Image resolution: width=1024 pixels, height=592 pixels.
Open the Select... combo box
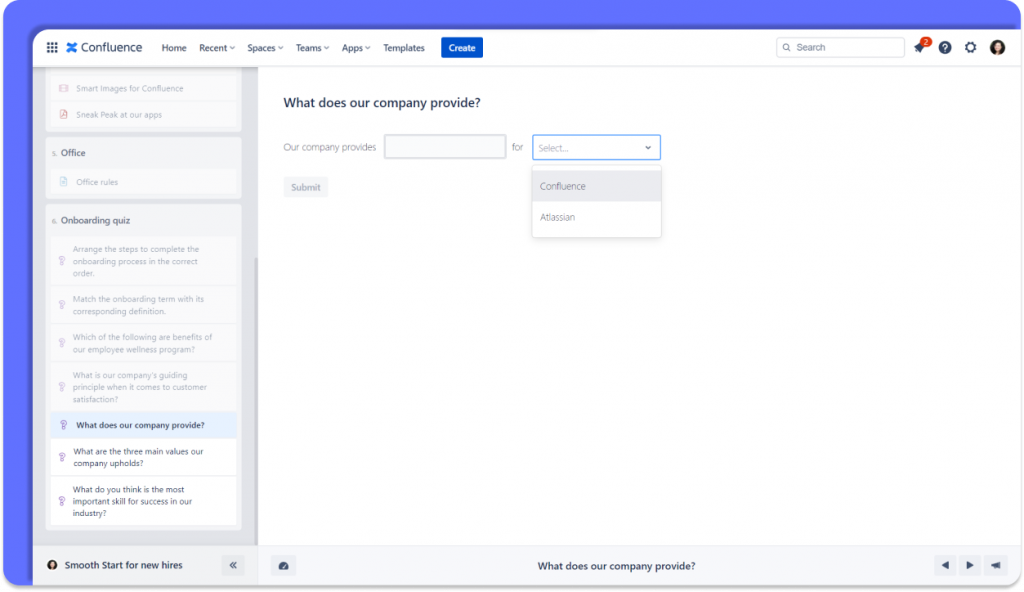click(596, 148)
